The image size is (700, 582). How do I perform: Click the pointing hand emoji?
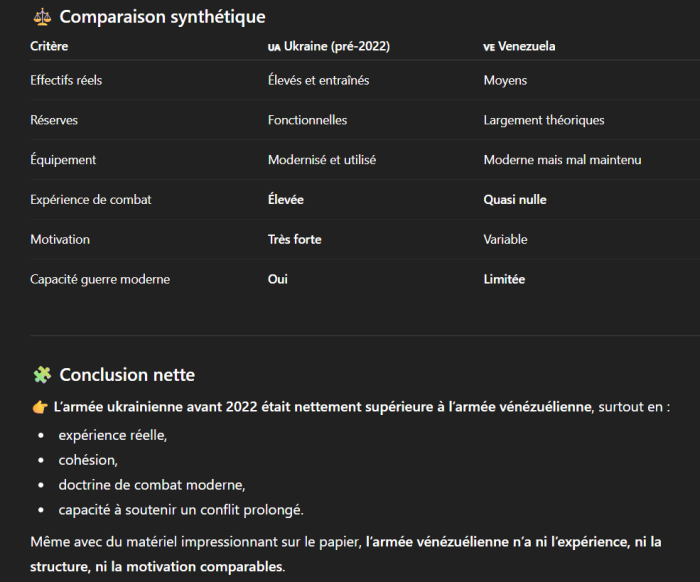pos(40,407)
